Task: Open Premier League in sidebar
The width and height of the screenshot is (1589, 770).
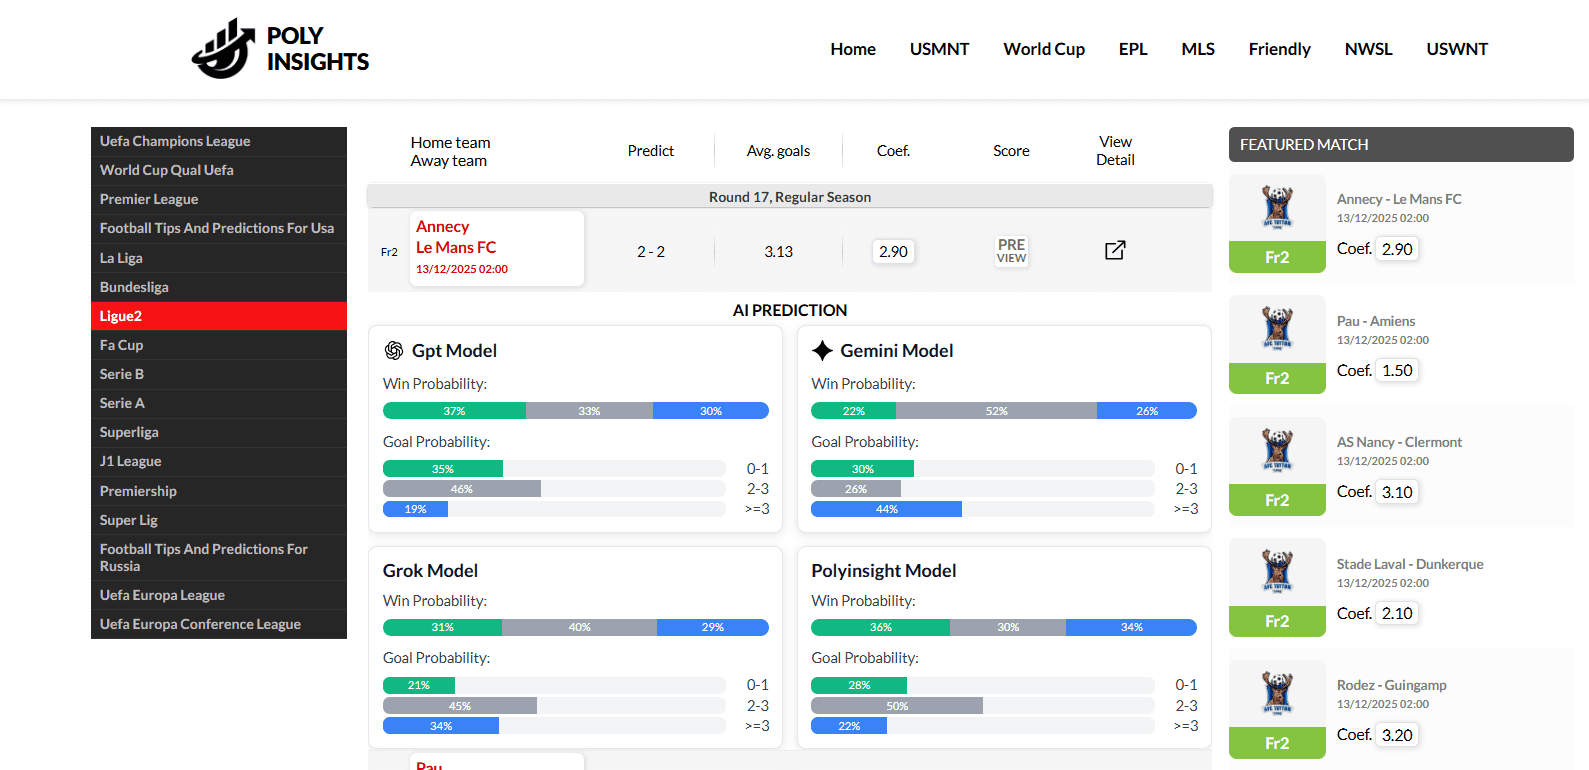Action: [x=219, y=199]
